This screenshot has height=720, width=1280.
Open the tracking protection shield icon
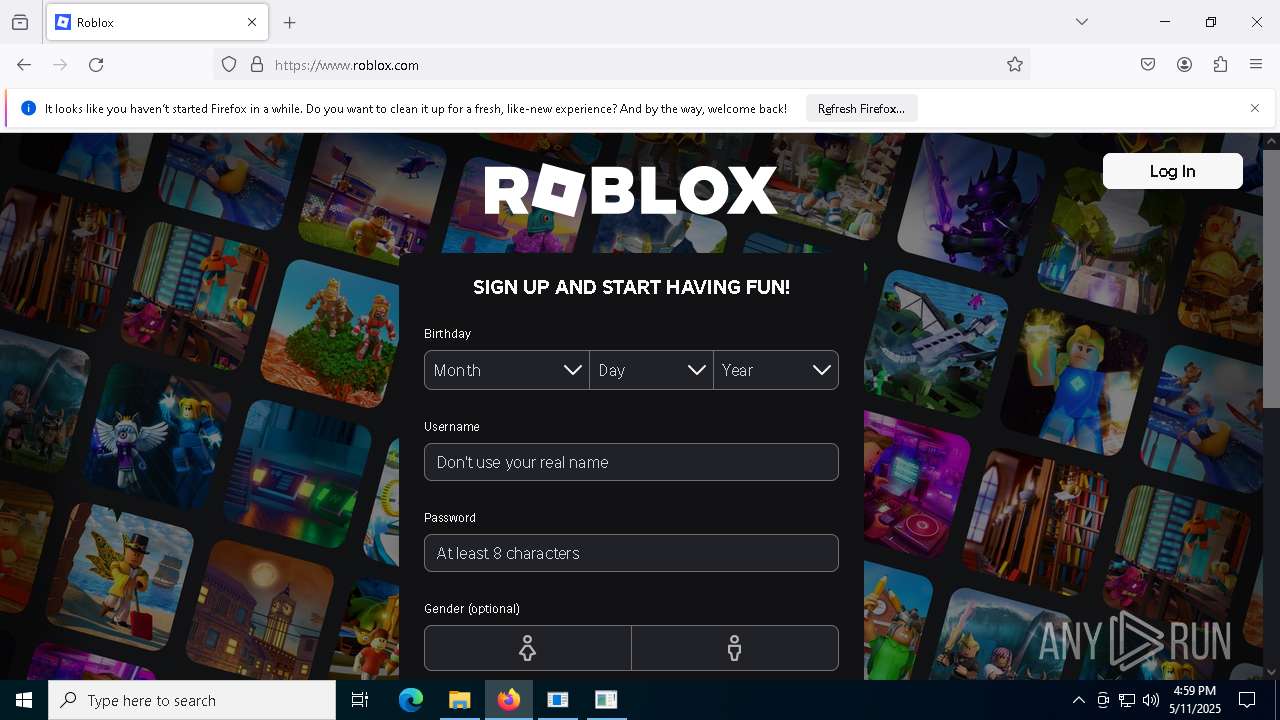(229, 65)
